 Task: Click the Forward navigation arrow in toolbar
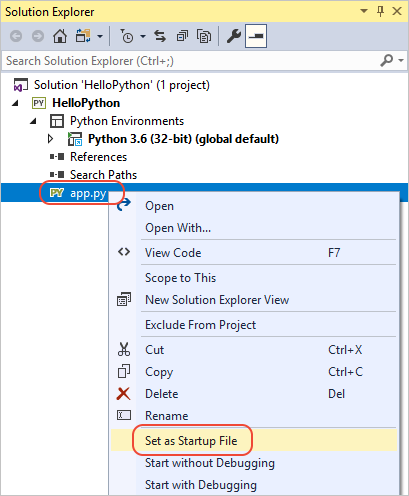[38, 36]
